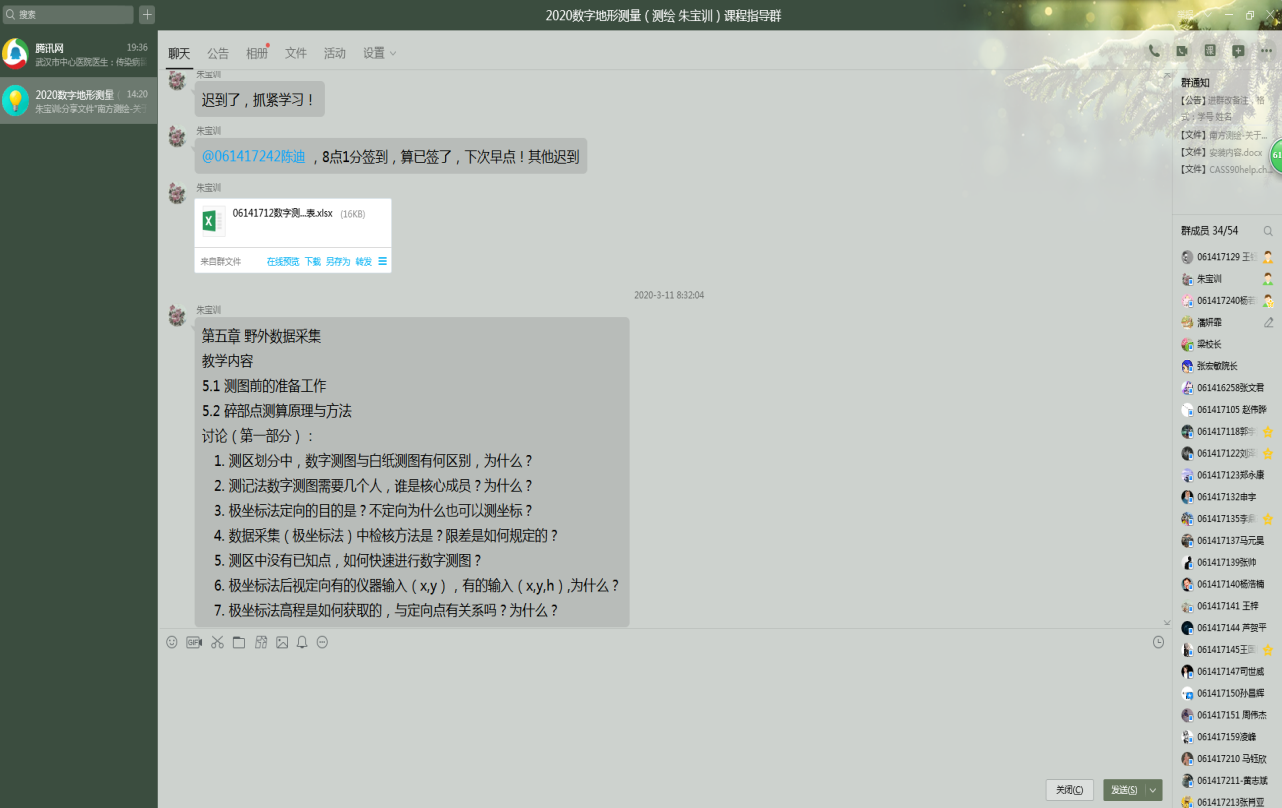Switch to the 公告 tab
Image resolution: width=1282 pixels, height=808 pixels.
(x=218, y=53)
